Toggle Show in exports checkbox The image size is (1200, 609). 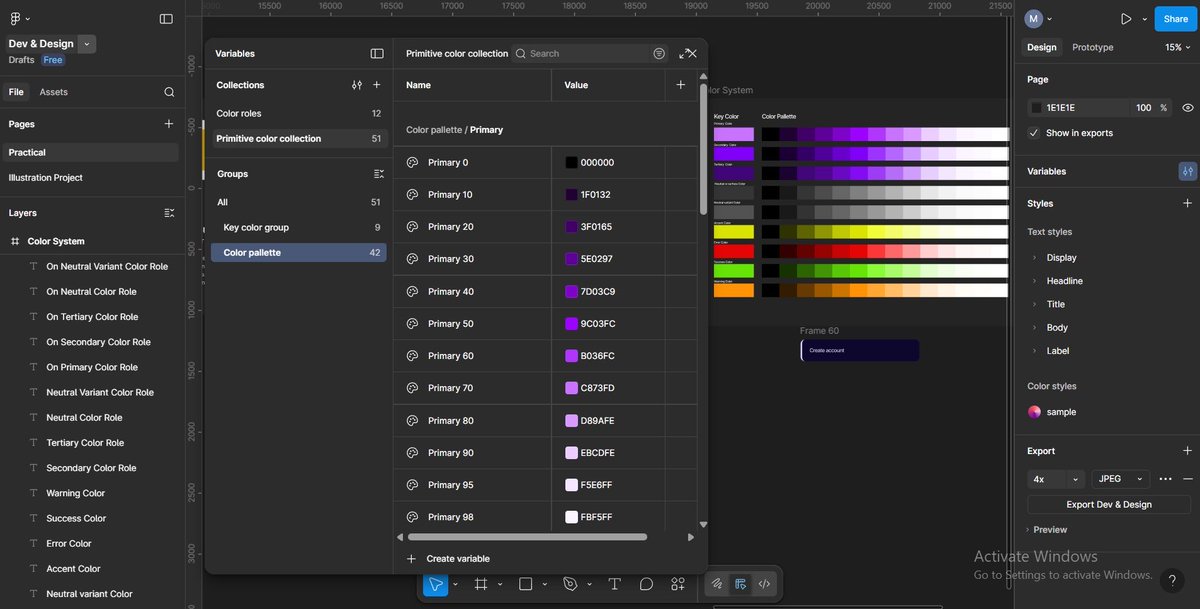tap(1034, 133)
